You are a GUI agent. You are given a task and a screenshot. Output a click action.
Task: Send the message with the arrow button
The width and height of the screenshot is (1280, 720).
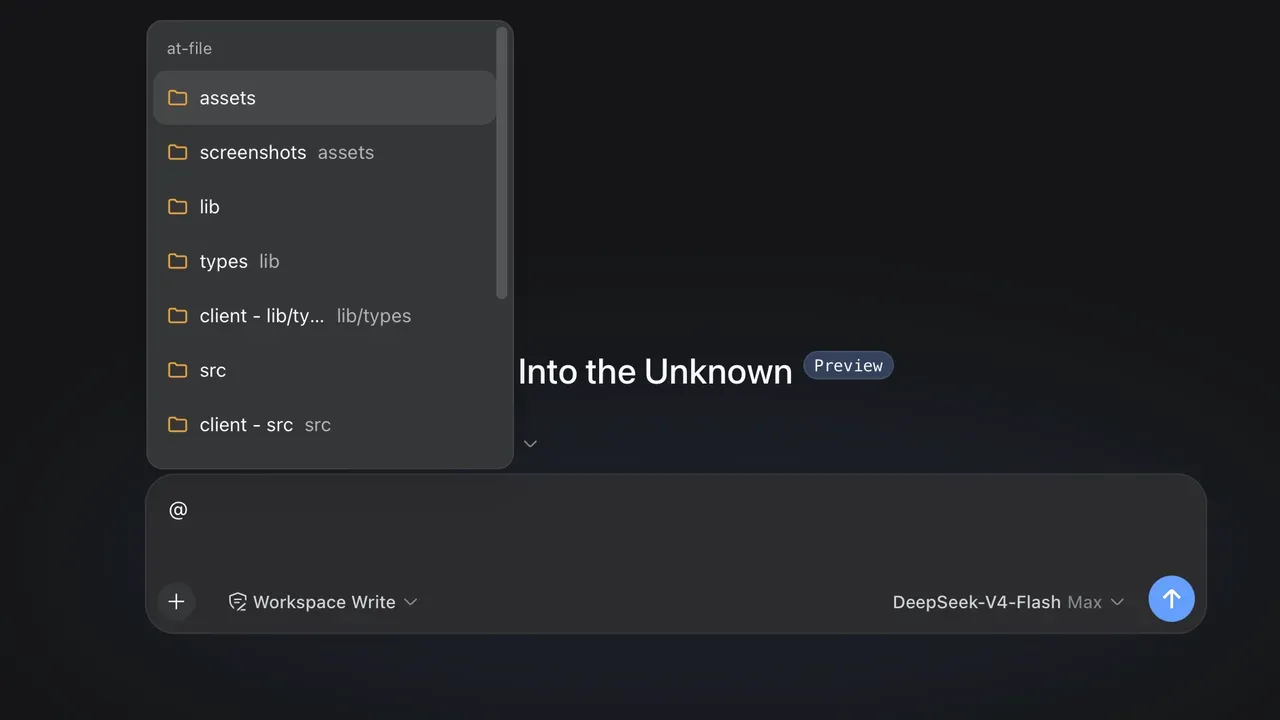[1171, 599]
